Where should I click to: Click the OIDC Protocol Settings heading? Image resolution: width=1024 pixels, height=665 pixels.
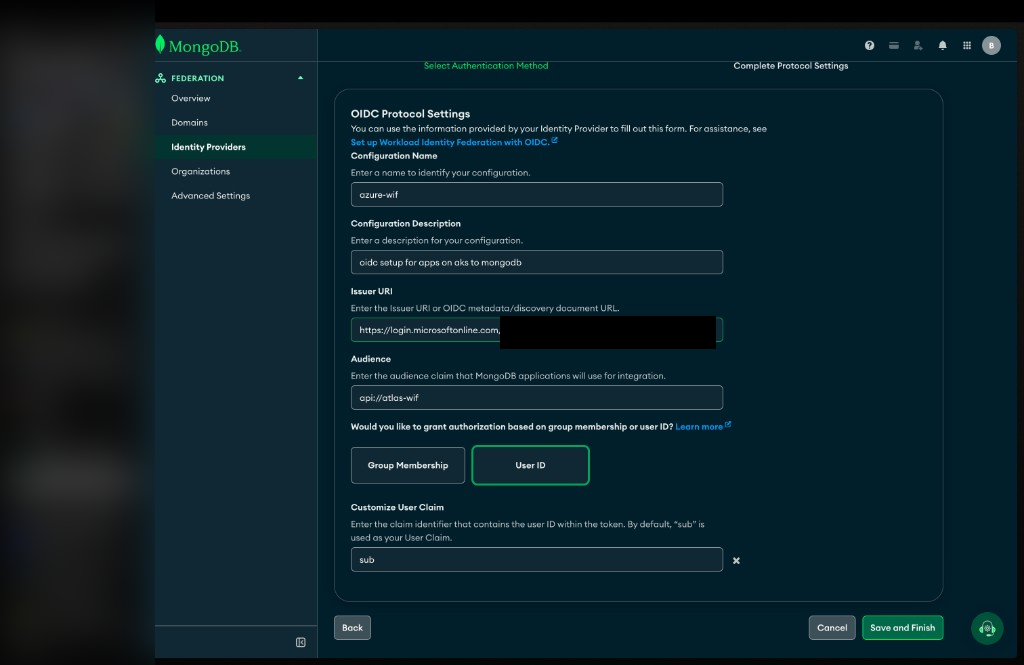pyautogui.click(x=410, y=114)
